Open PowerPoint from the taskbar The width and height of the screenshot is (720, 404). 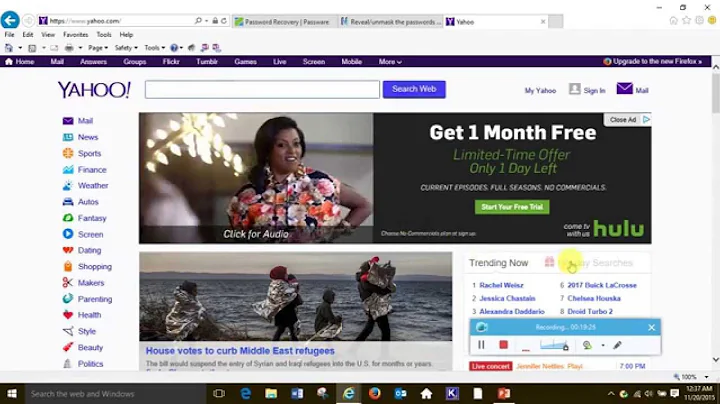click(x=504, y=393)
